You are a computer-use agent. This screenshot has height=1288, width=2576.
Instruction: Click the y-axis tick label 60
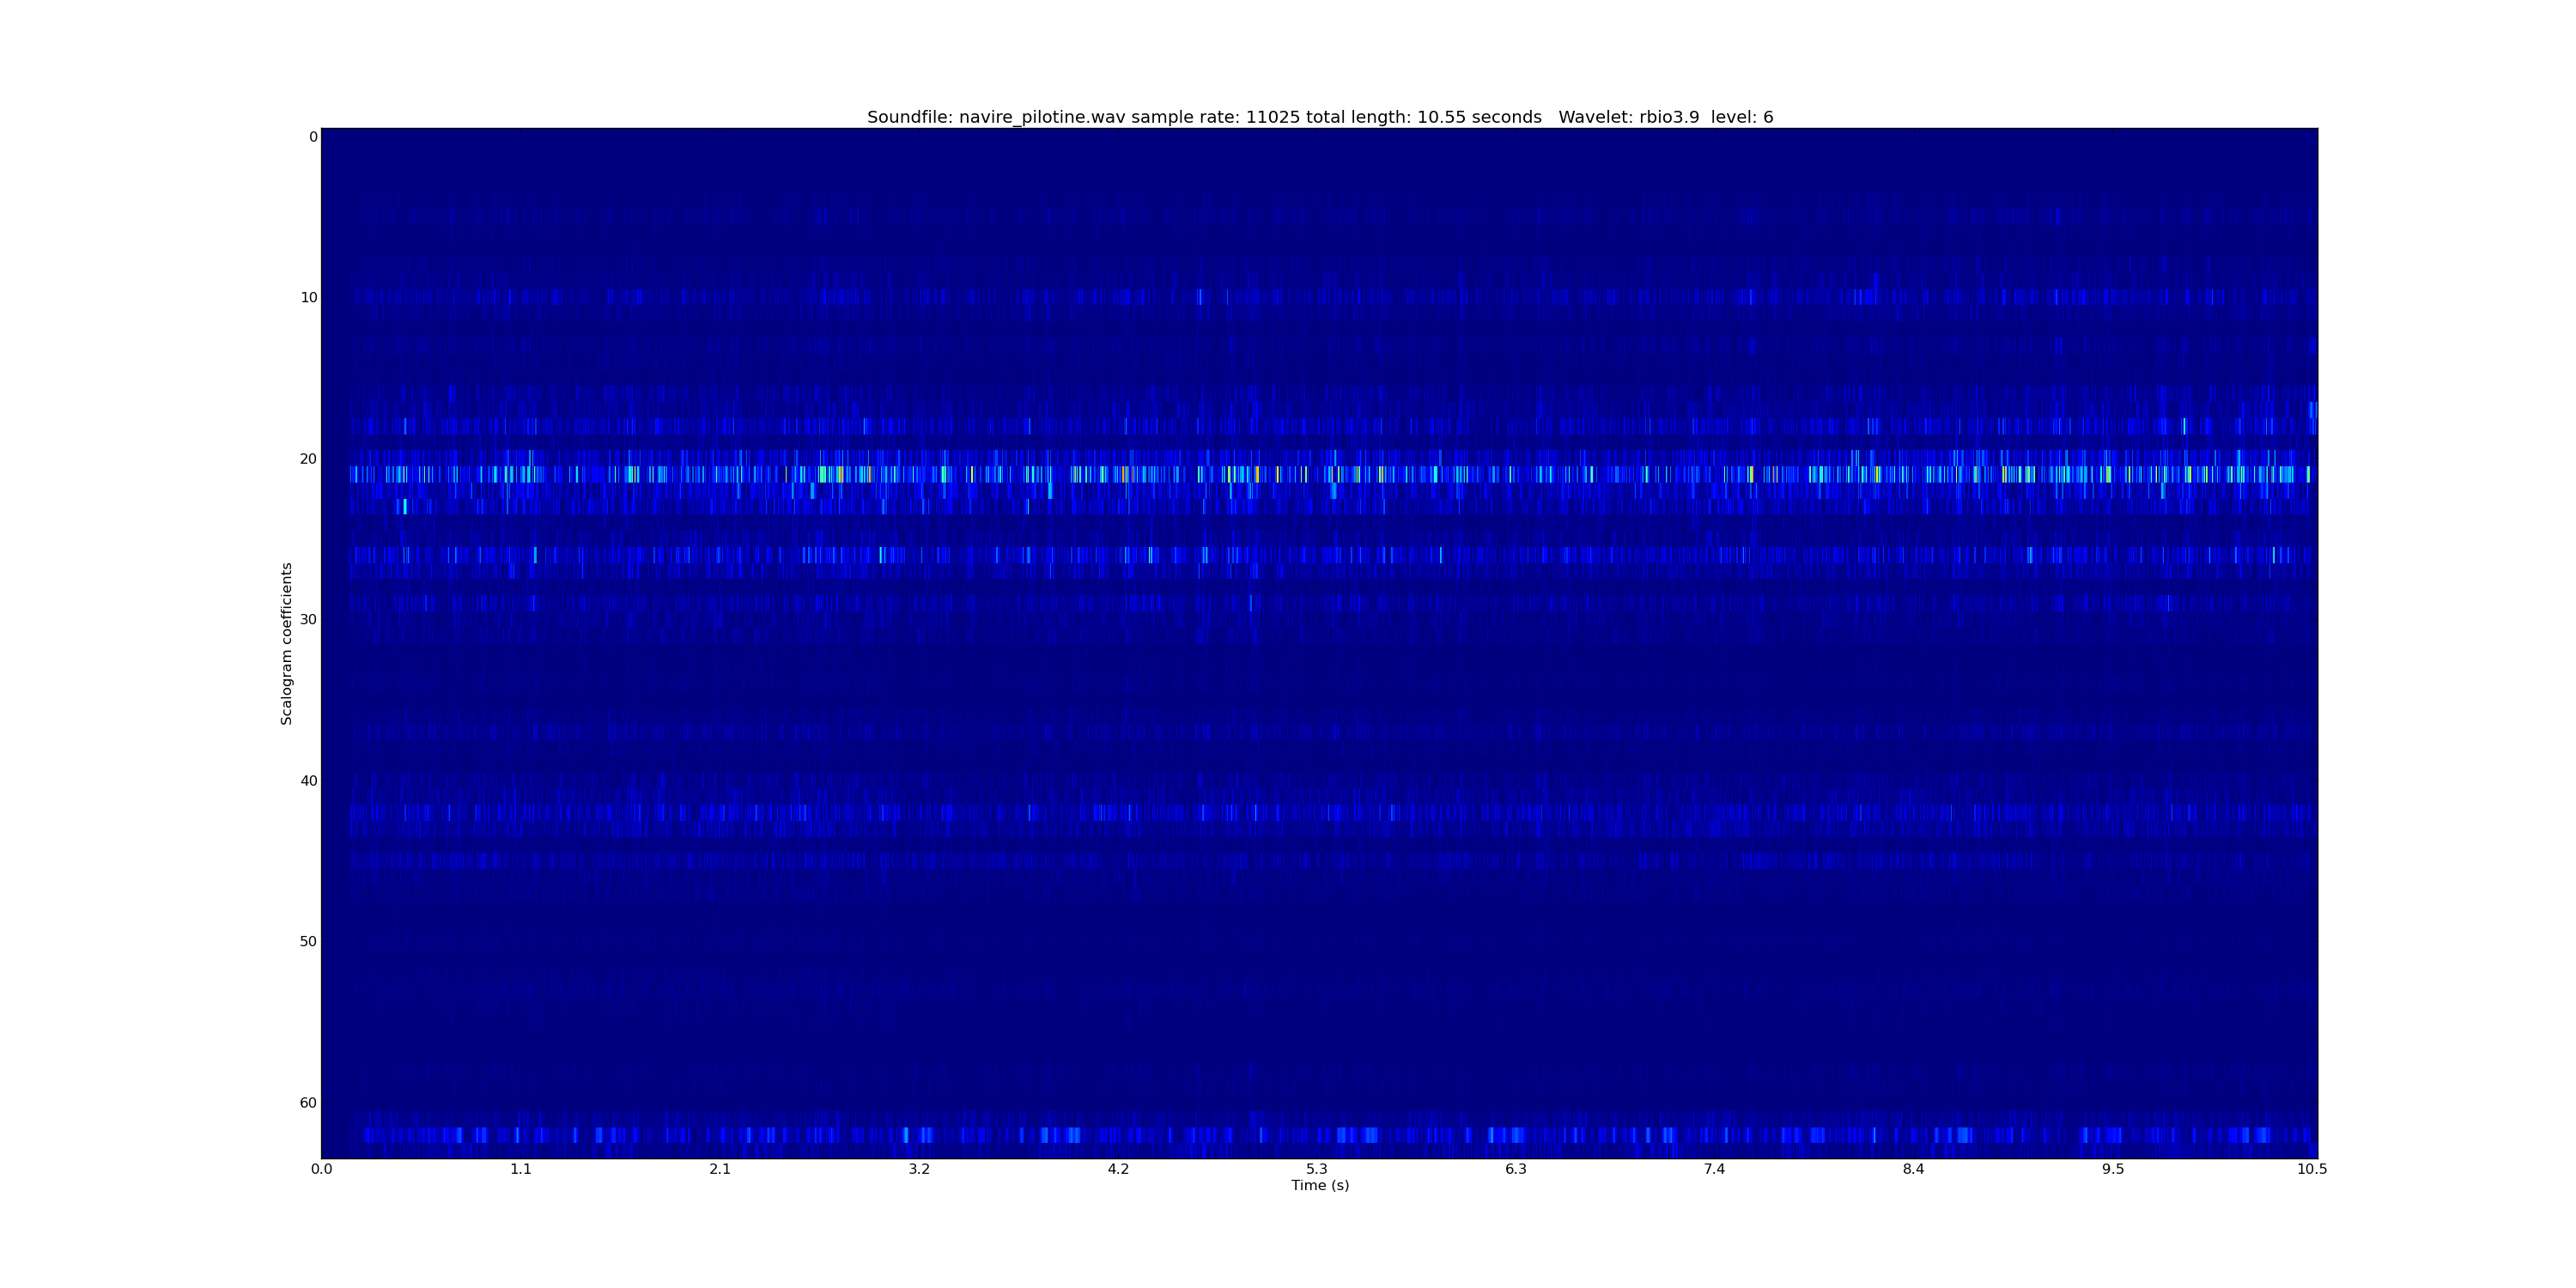click(308, 1103)
